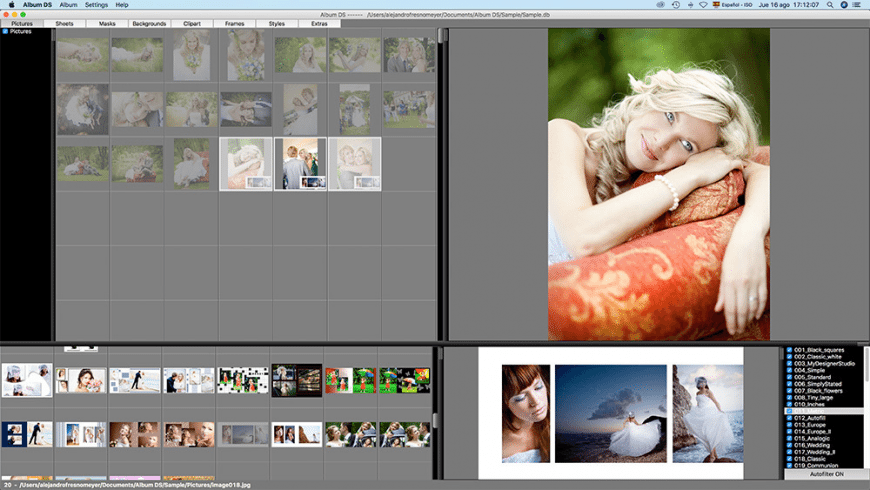Uncheck the 001_Black_squares style checkbox
This screenshot has width=870, height=490.
coord(789,350)
